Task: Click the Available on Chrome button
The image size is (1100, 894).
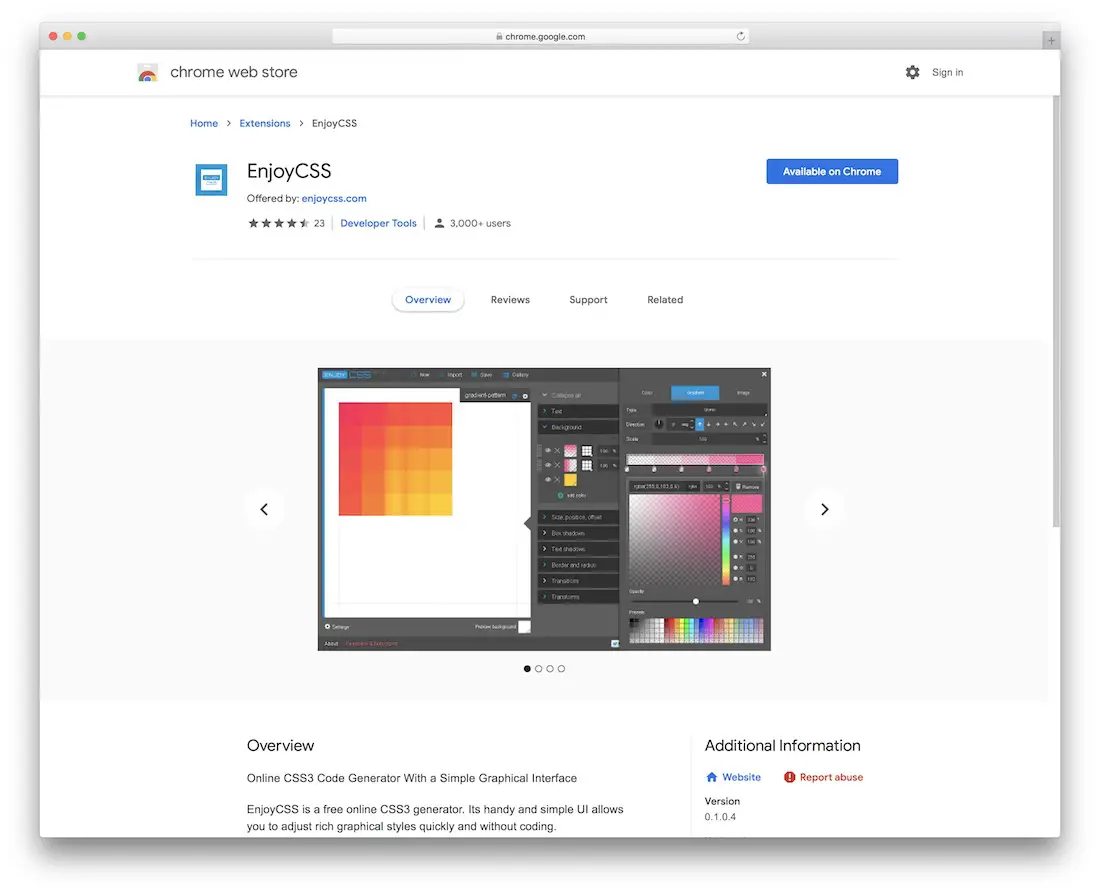Action: click(x=832, y=171)
